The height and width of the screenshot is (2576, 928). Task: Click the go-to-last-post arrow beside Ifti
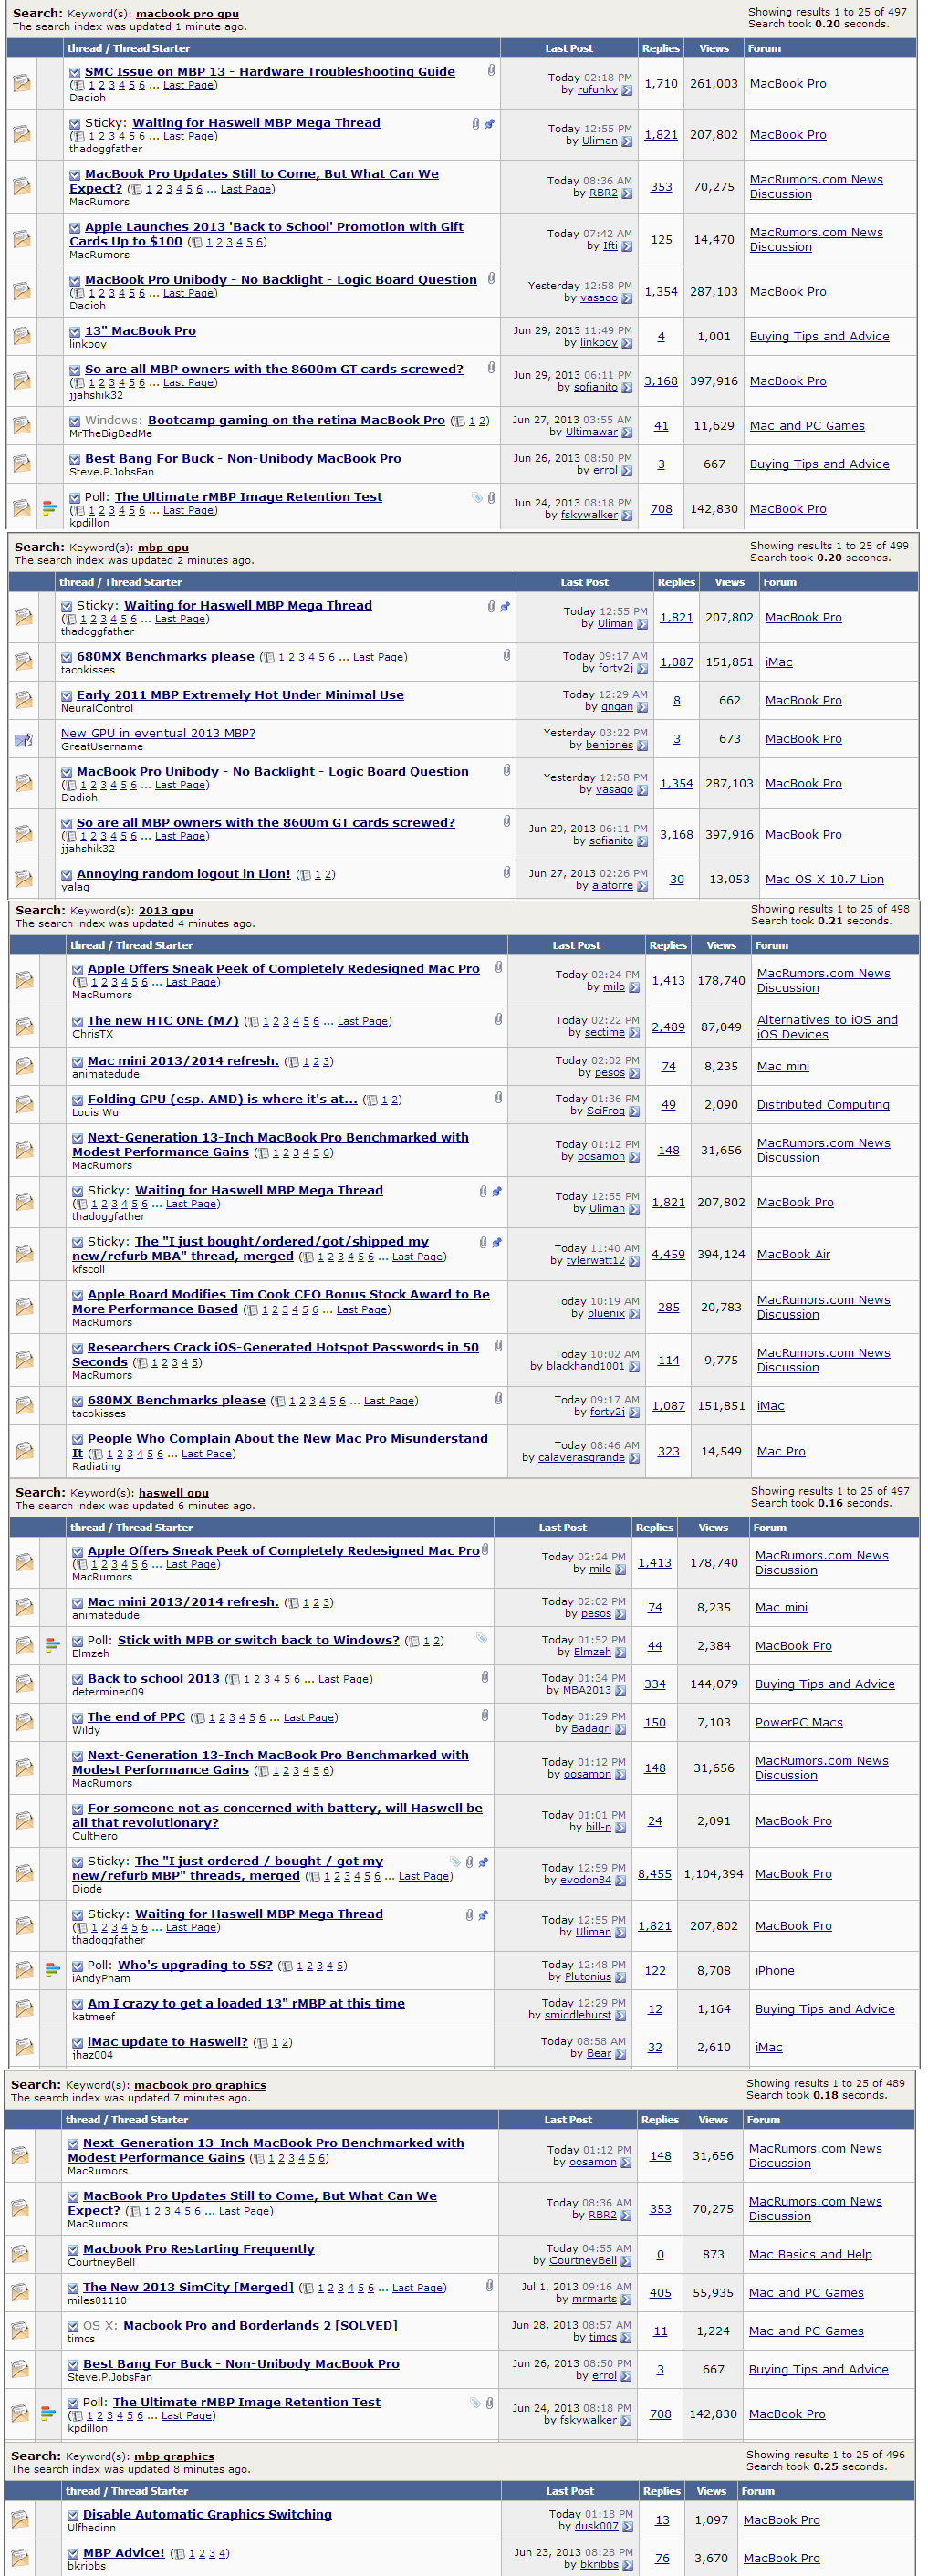[626, 246]
